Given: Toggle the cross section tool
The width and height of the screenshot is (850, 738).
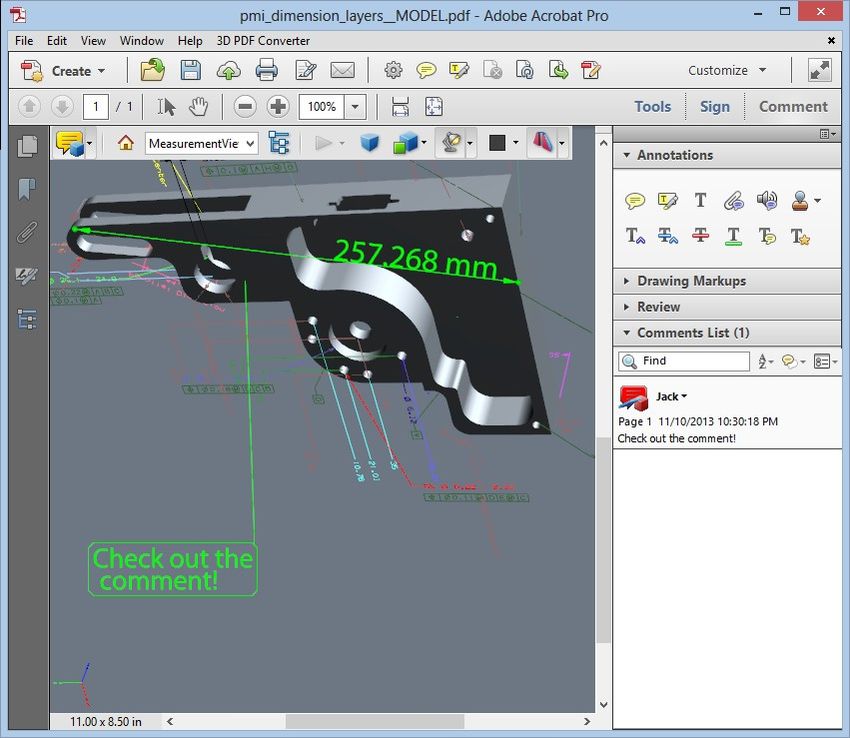Looking at the screenshot, I should coord(542,143).
